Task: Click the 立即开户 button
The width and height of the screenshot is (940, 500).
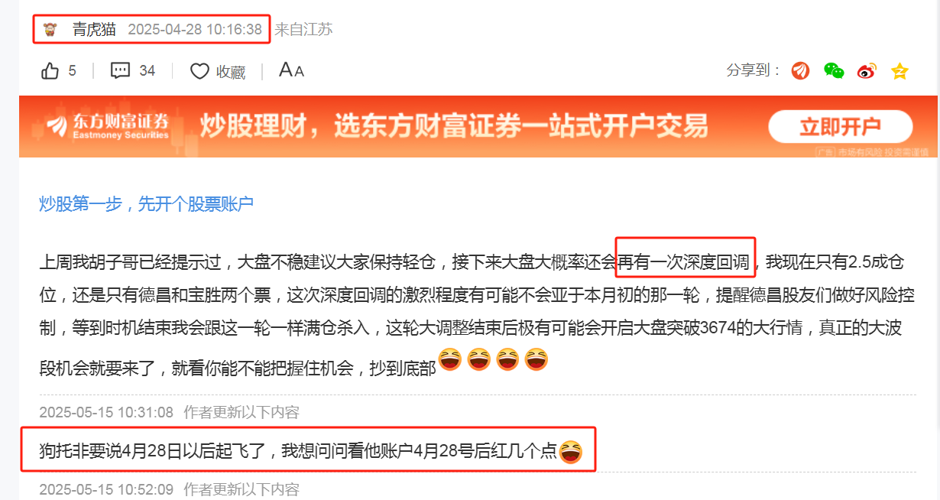Action: pyautogui.click(x=840, y=126)
